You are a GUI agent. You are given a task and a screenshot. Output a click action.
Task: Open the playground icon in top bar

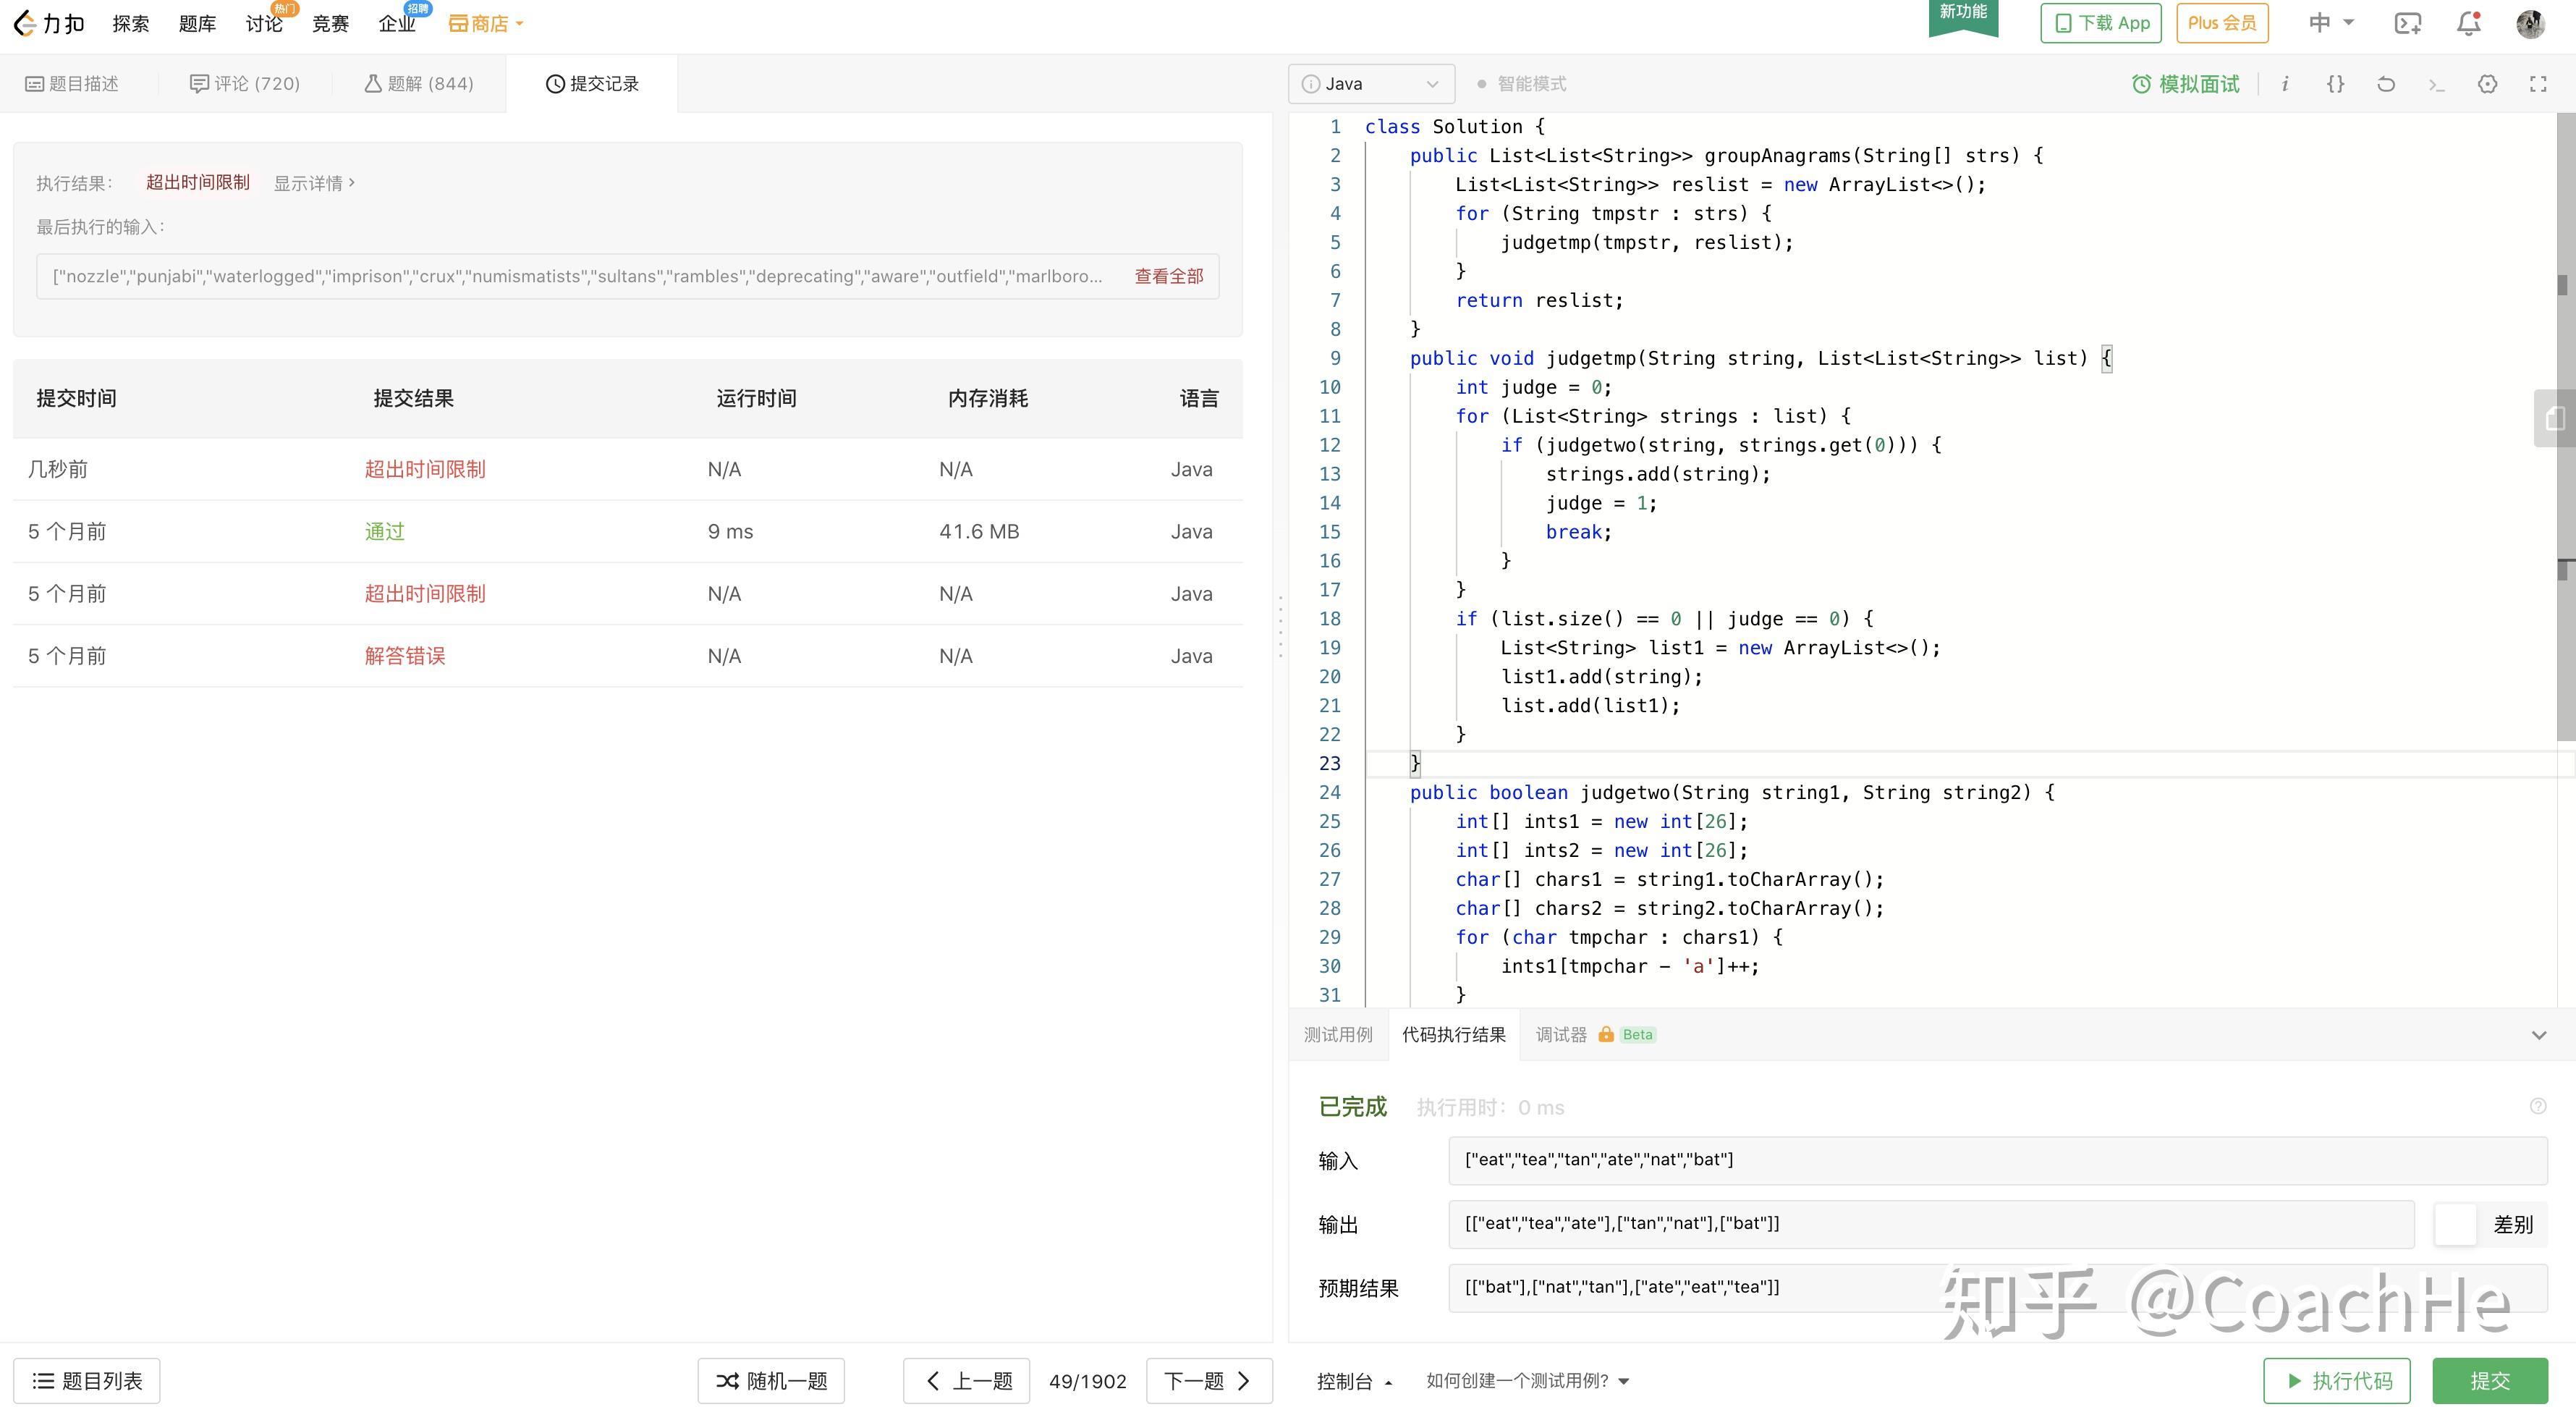(x=2407, y=23)
